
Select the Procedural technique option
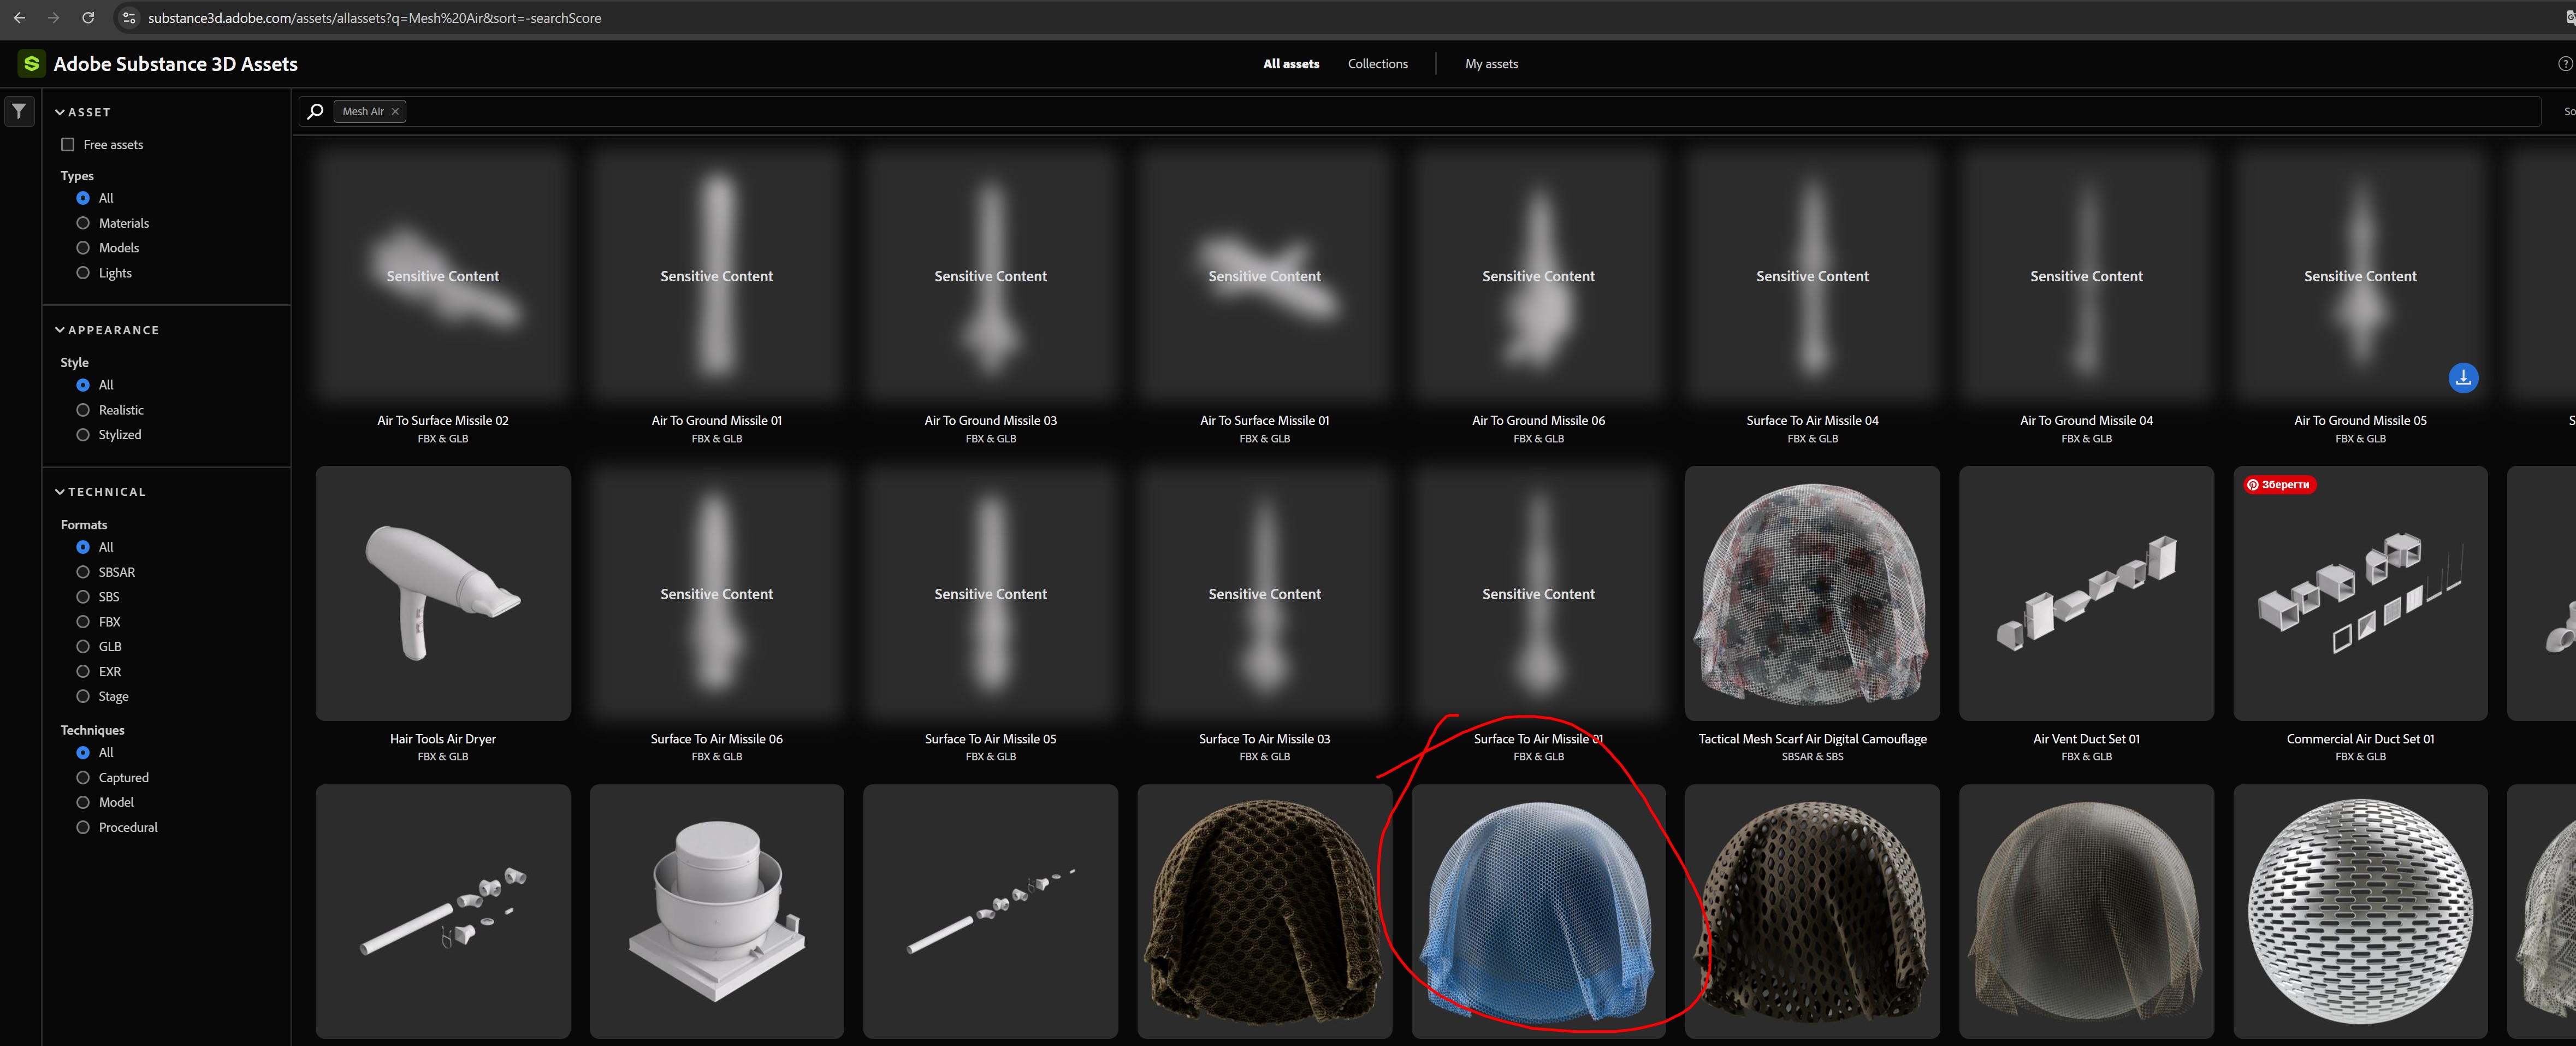tap(83, 828)
